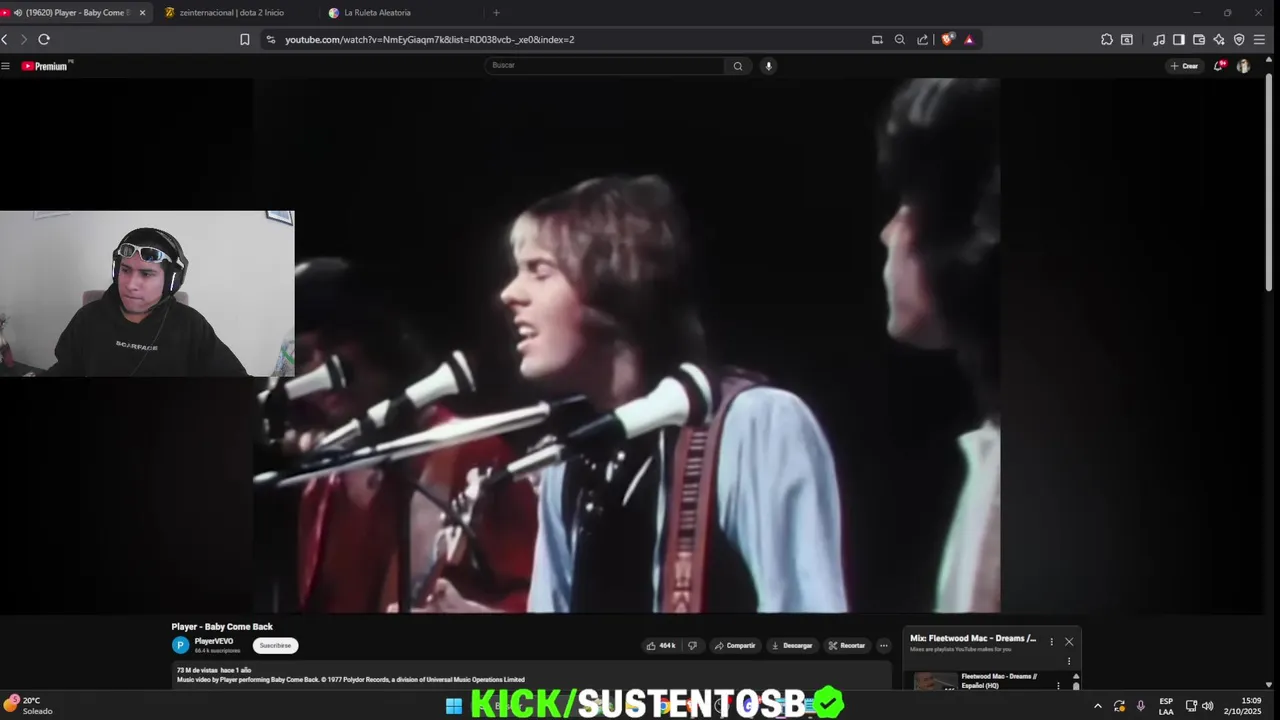Switch the ESP LAA keyboard language
This screenshot has width=1280, height=720.
coord(1166,706)
